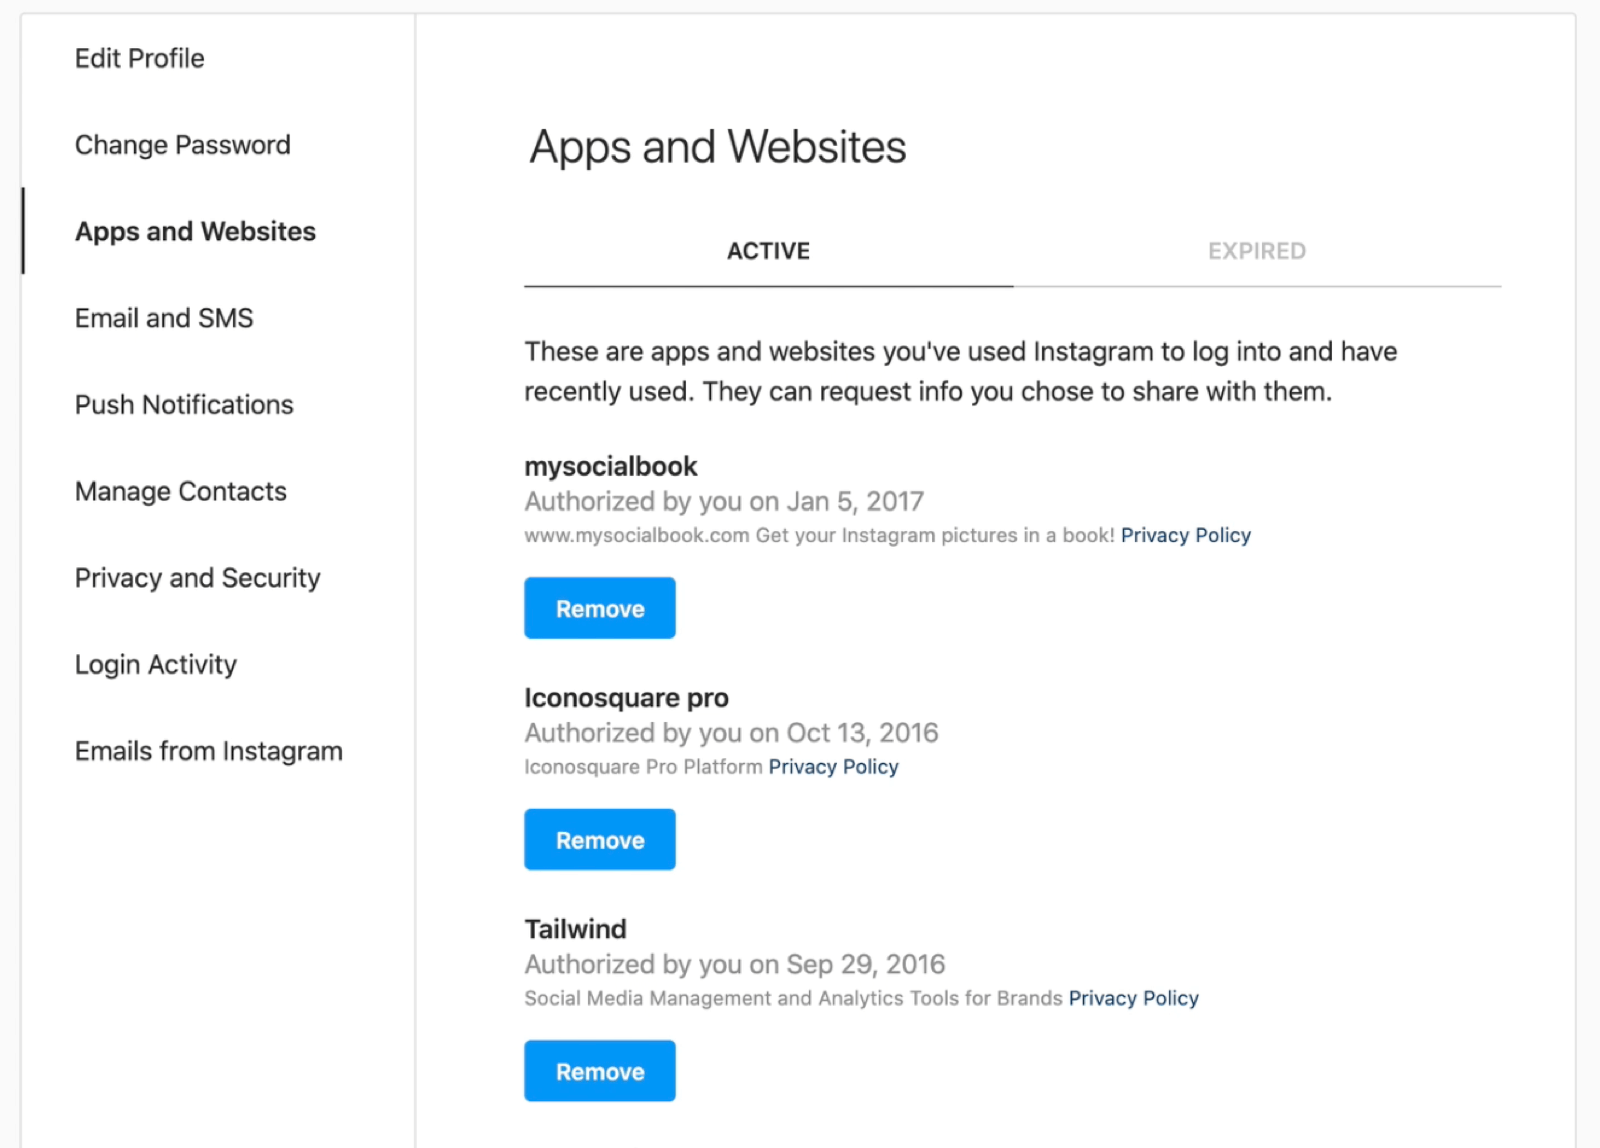Remove the Iconosquare pro app
The height and width of the screenshot is (1148, 1600).
coord(600,840)
